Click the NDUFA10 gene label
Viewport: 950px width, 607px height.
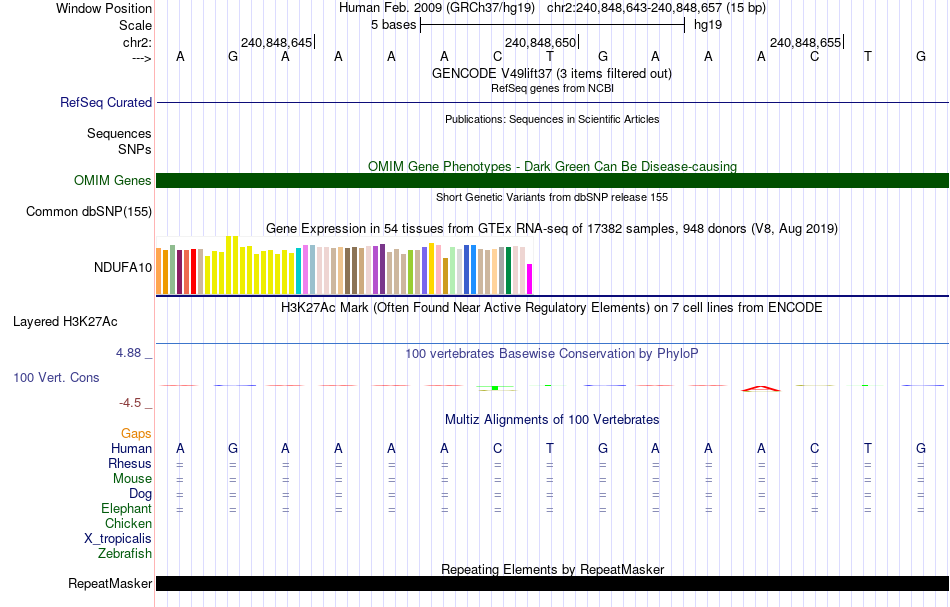tap(123, 267)
